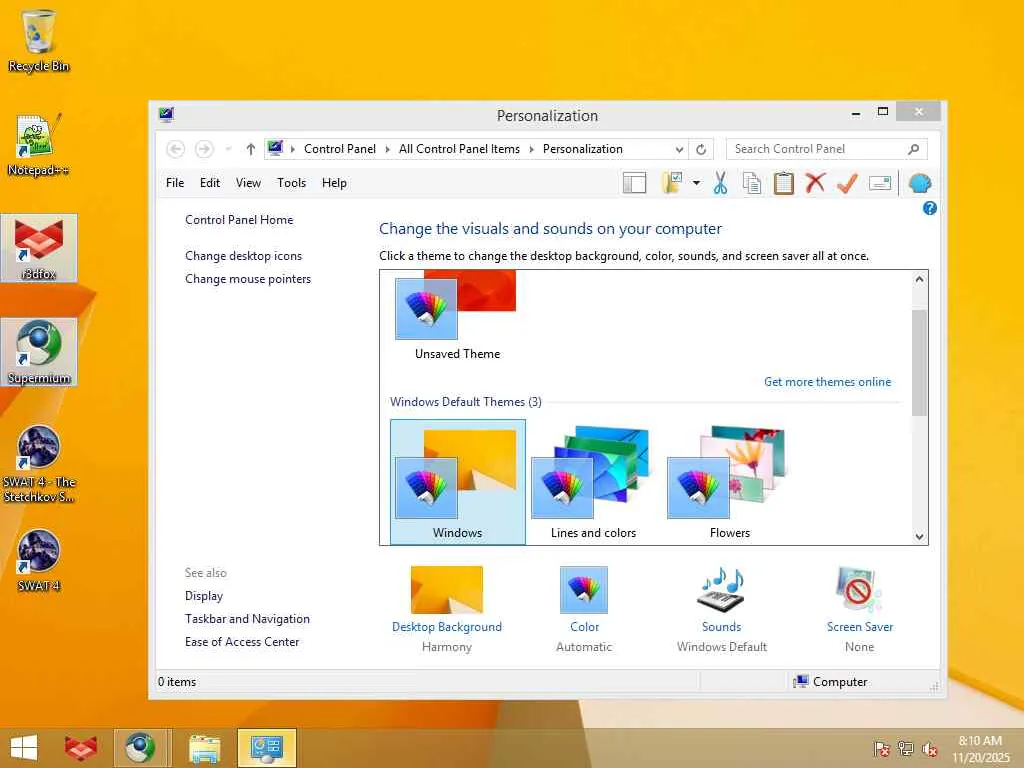The height and width of the screenshot is (768, 1024).
Task: Click the arrow before Control Panel in the breadcrumb
Action: pyautogui.click(x=293, y=150)
